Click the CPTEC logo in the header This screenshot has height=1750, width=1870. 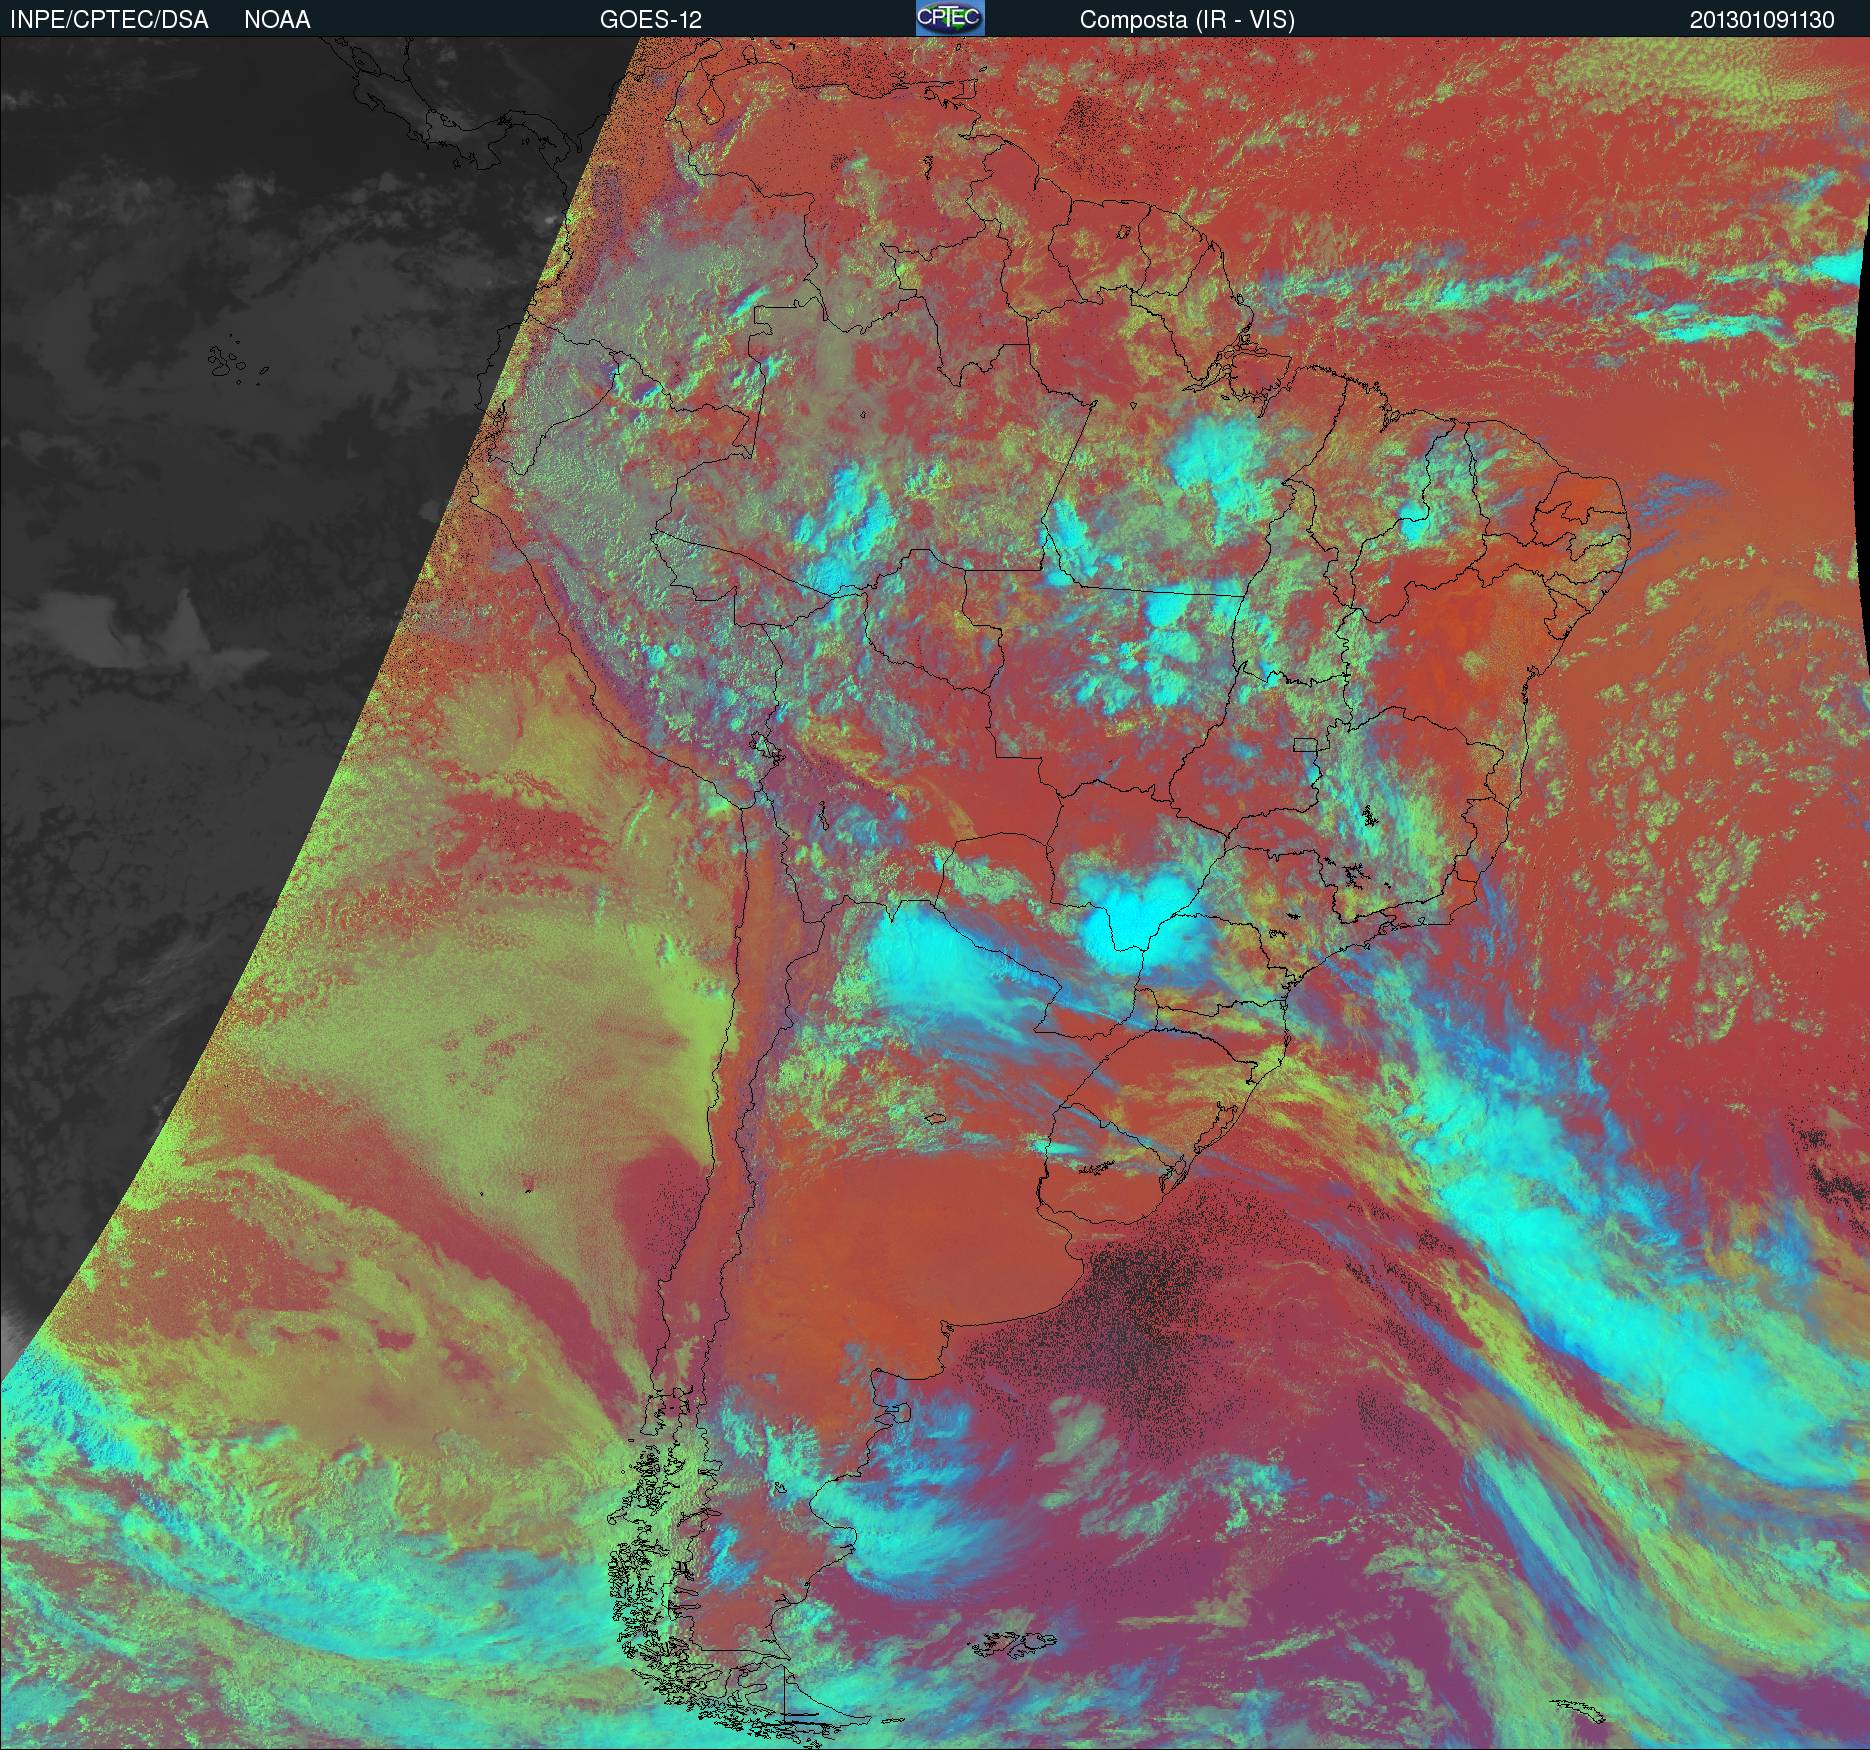pyautogui.click(x=950, y=18)
